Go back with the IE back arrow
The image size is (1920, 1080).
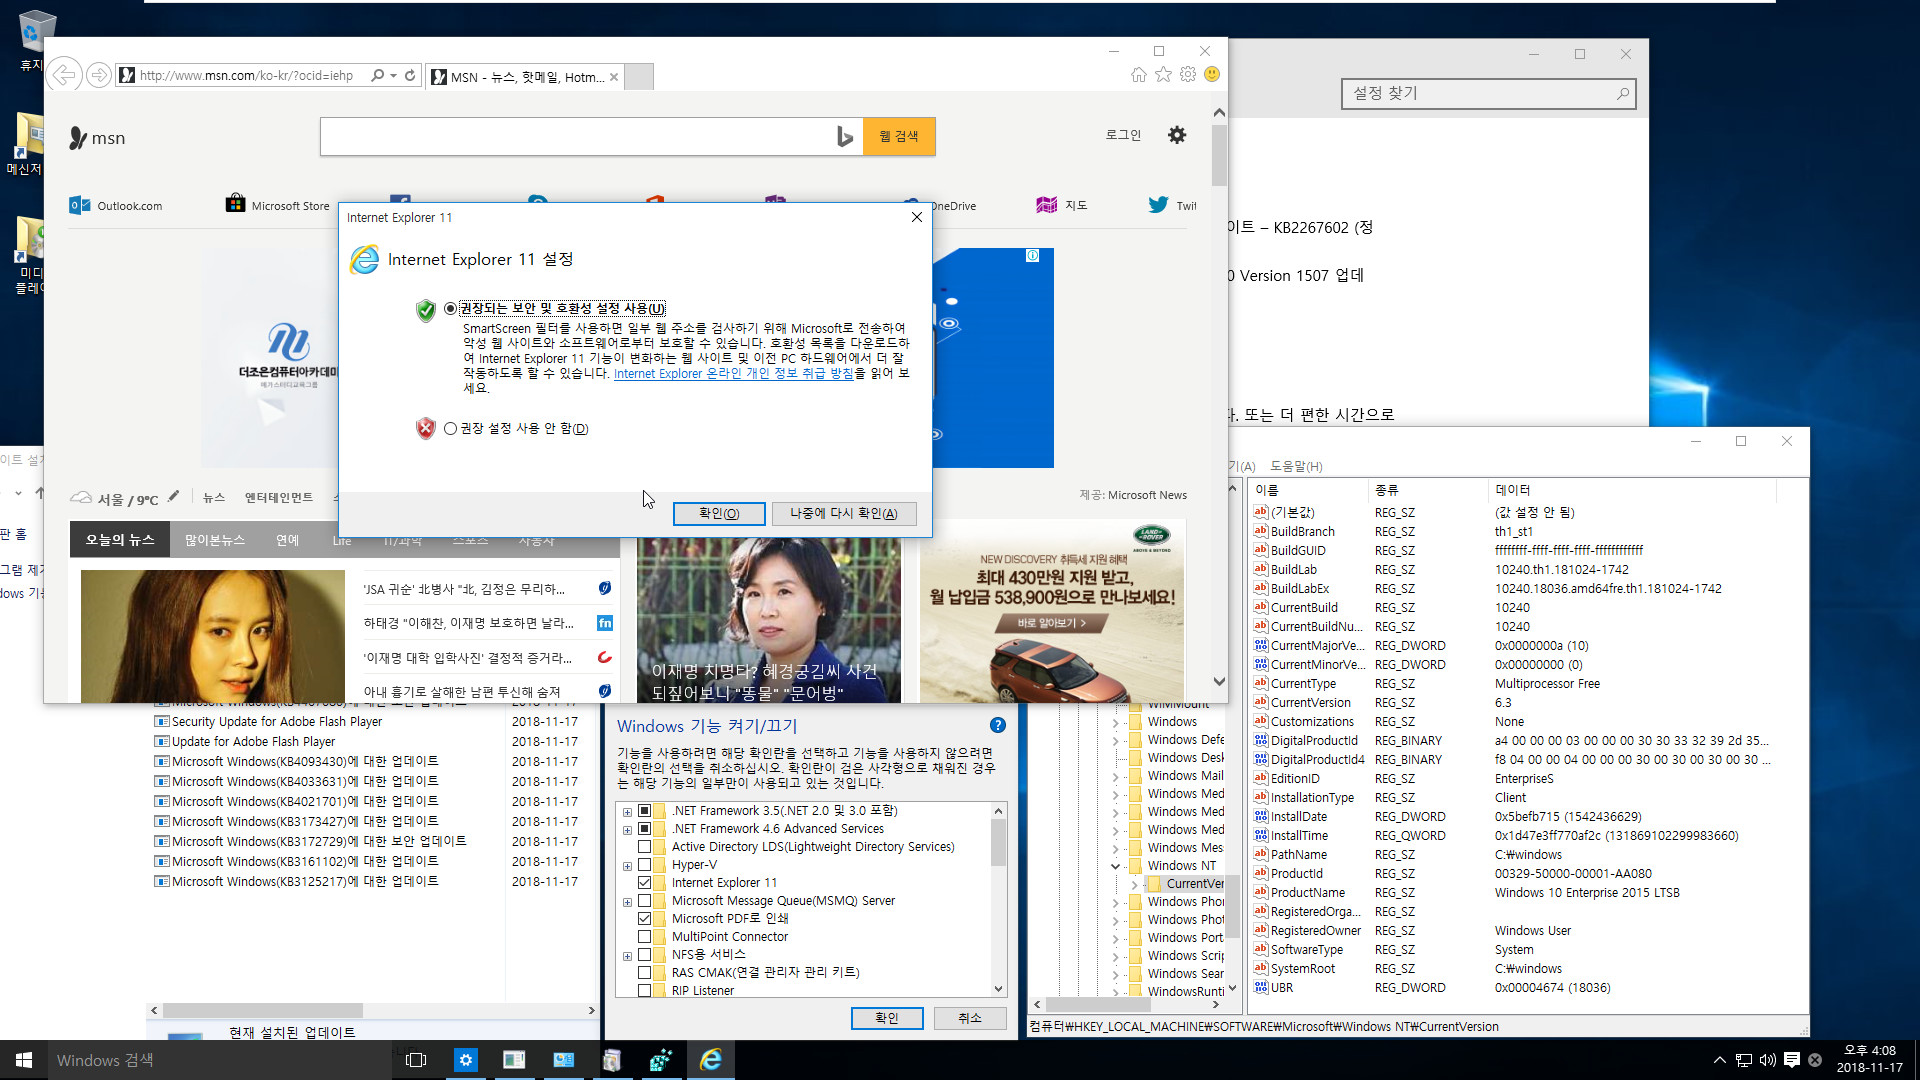click(x=64, y=75)
